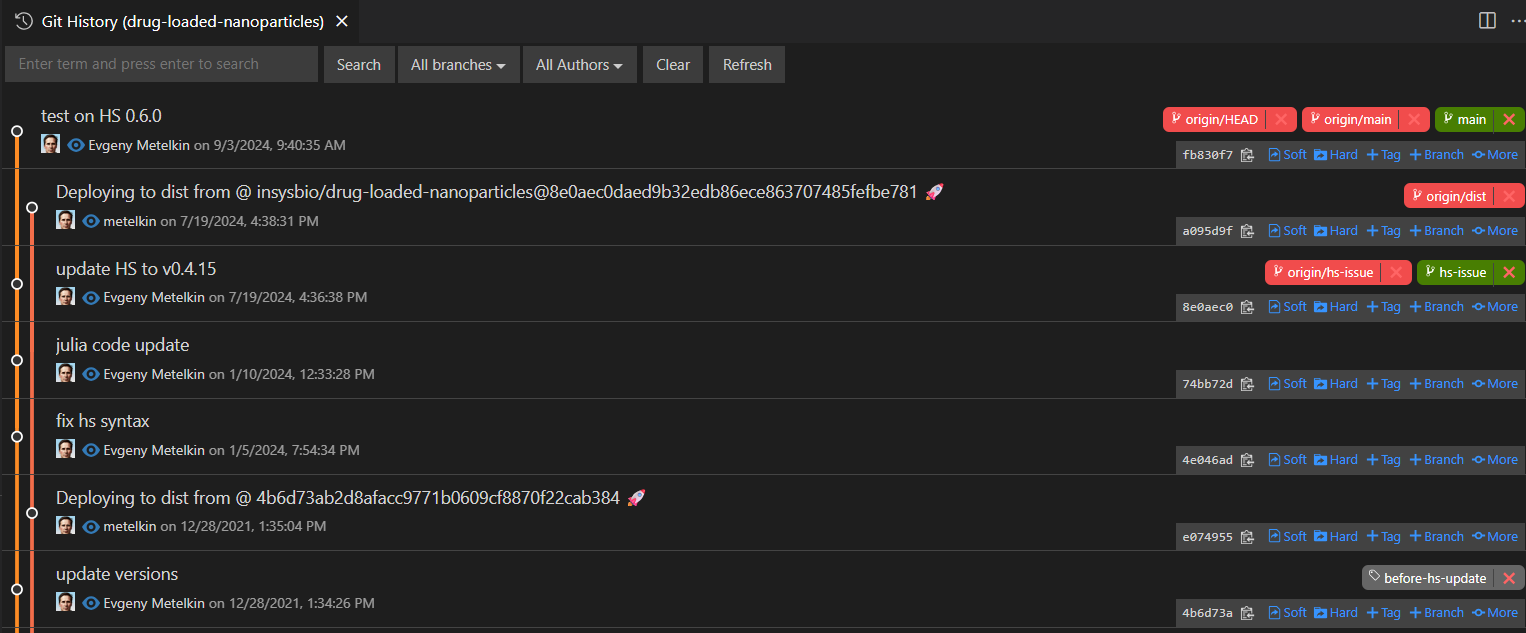
Task: Delete the local hs-issue branch
Action: click(1509, 272)
